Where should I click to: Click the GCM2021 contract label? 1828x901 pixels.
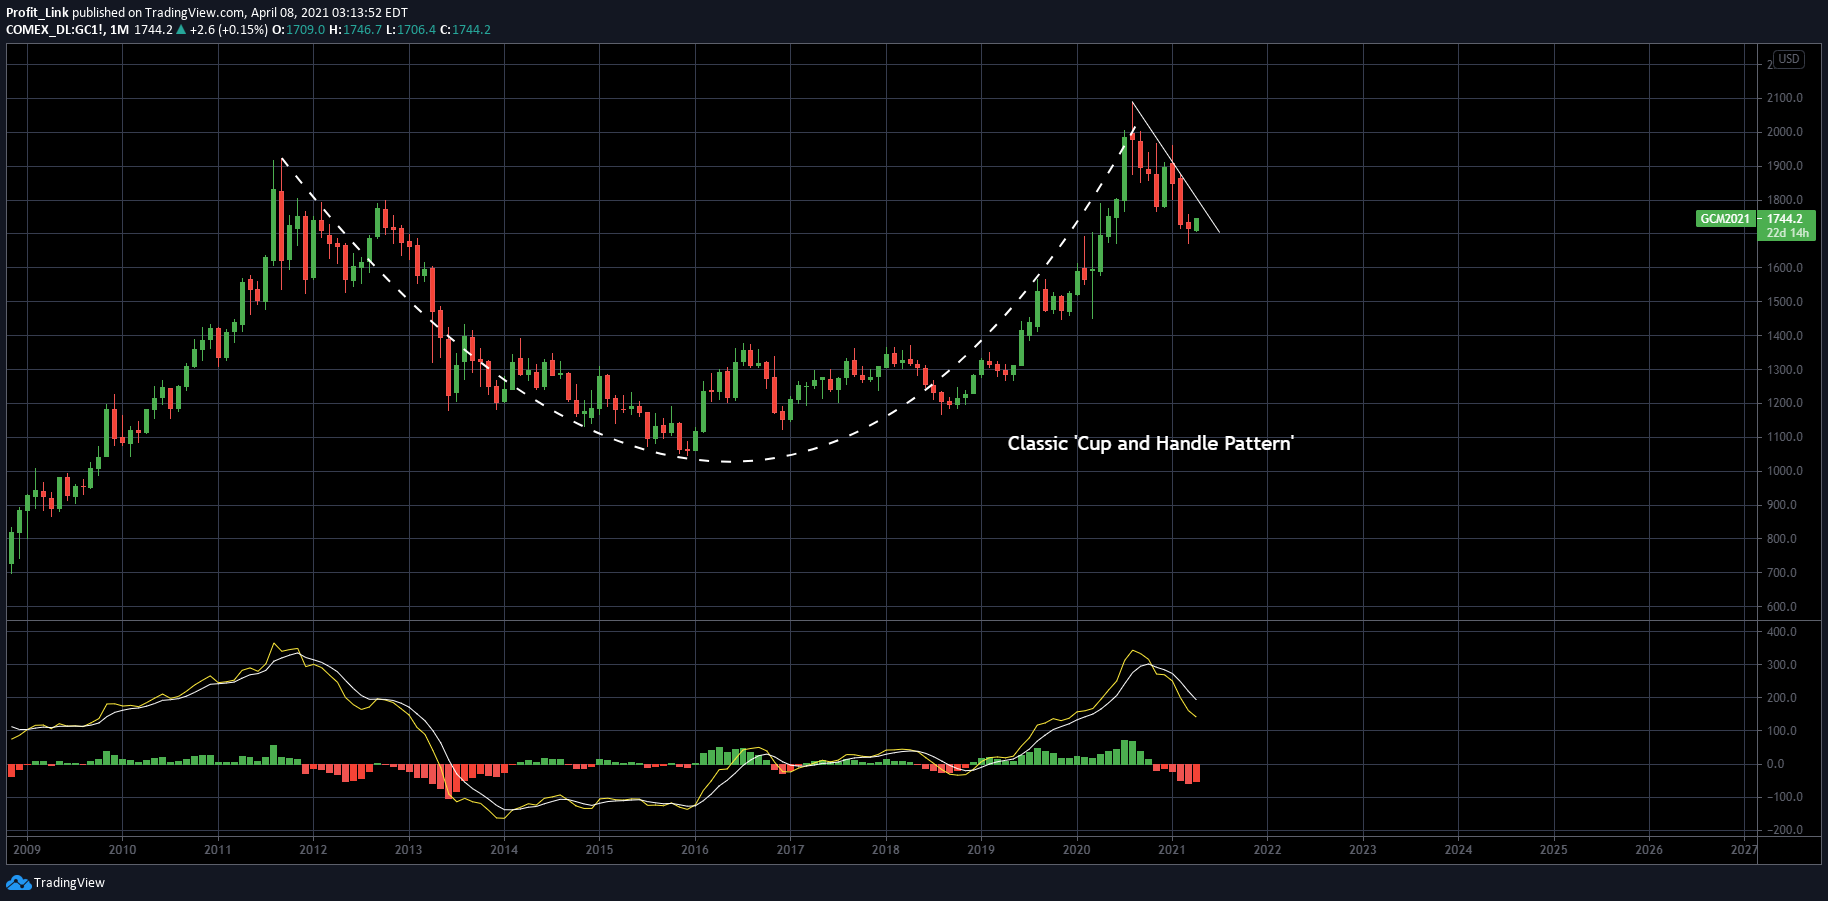tap(1726, 219)
